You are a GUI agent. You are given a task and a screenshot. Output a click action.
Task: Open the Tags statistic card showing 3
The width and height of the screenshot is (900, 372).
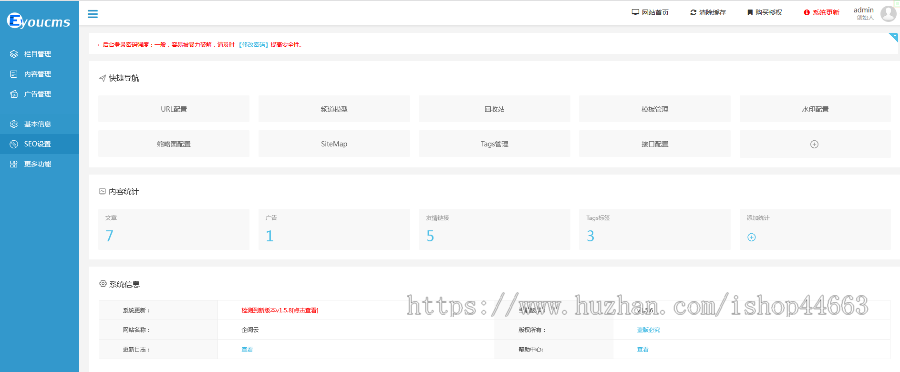click(655, 229)
